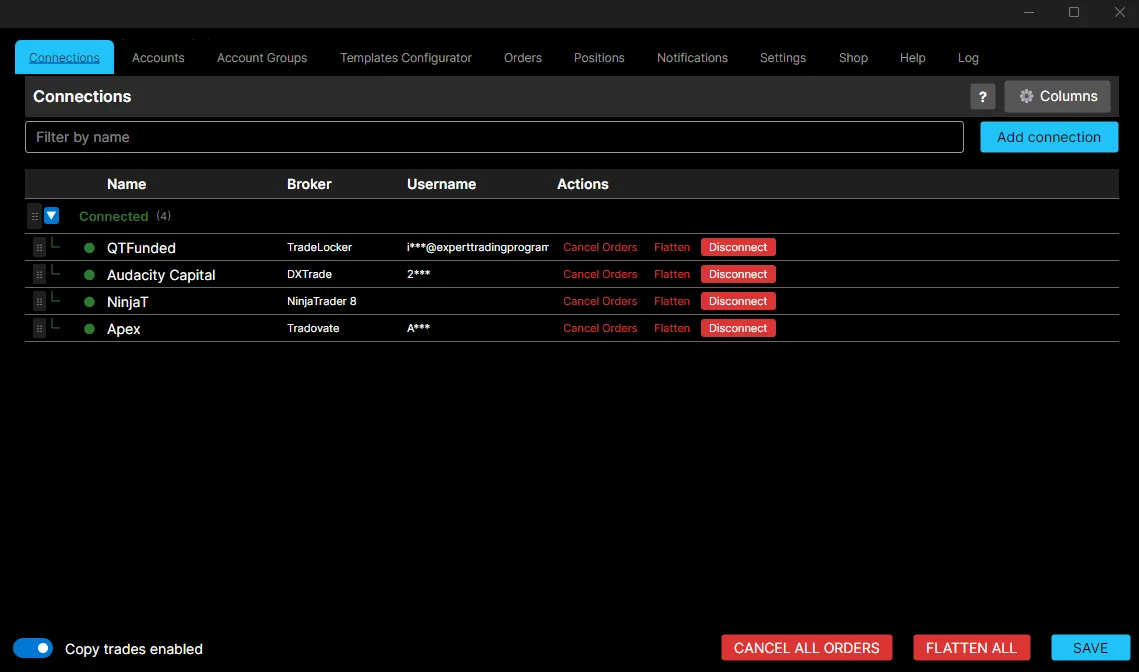The image size is (1139, 672).
Task: Collapse the Connected group arrow
Action: tap(52, 216)
